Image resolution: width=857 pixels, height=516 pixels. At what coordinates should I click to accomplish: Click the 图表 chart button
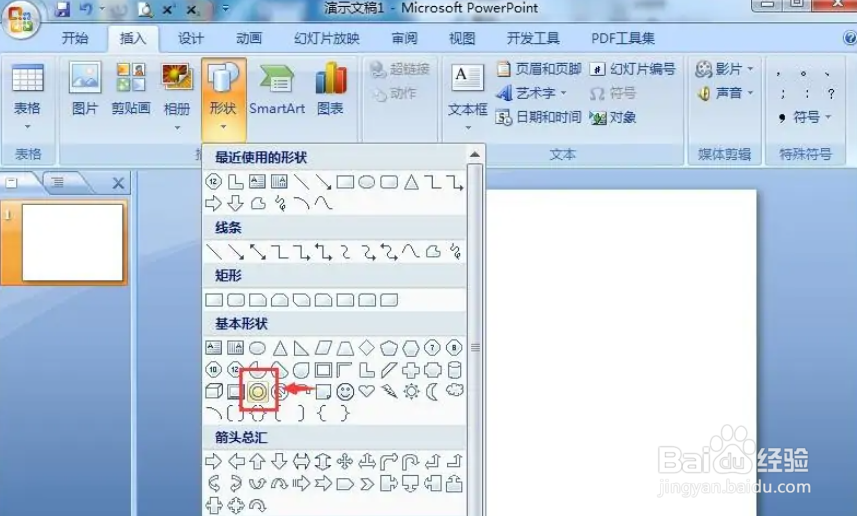coord(331,89)
